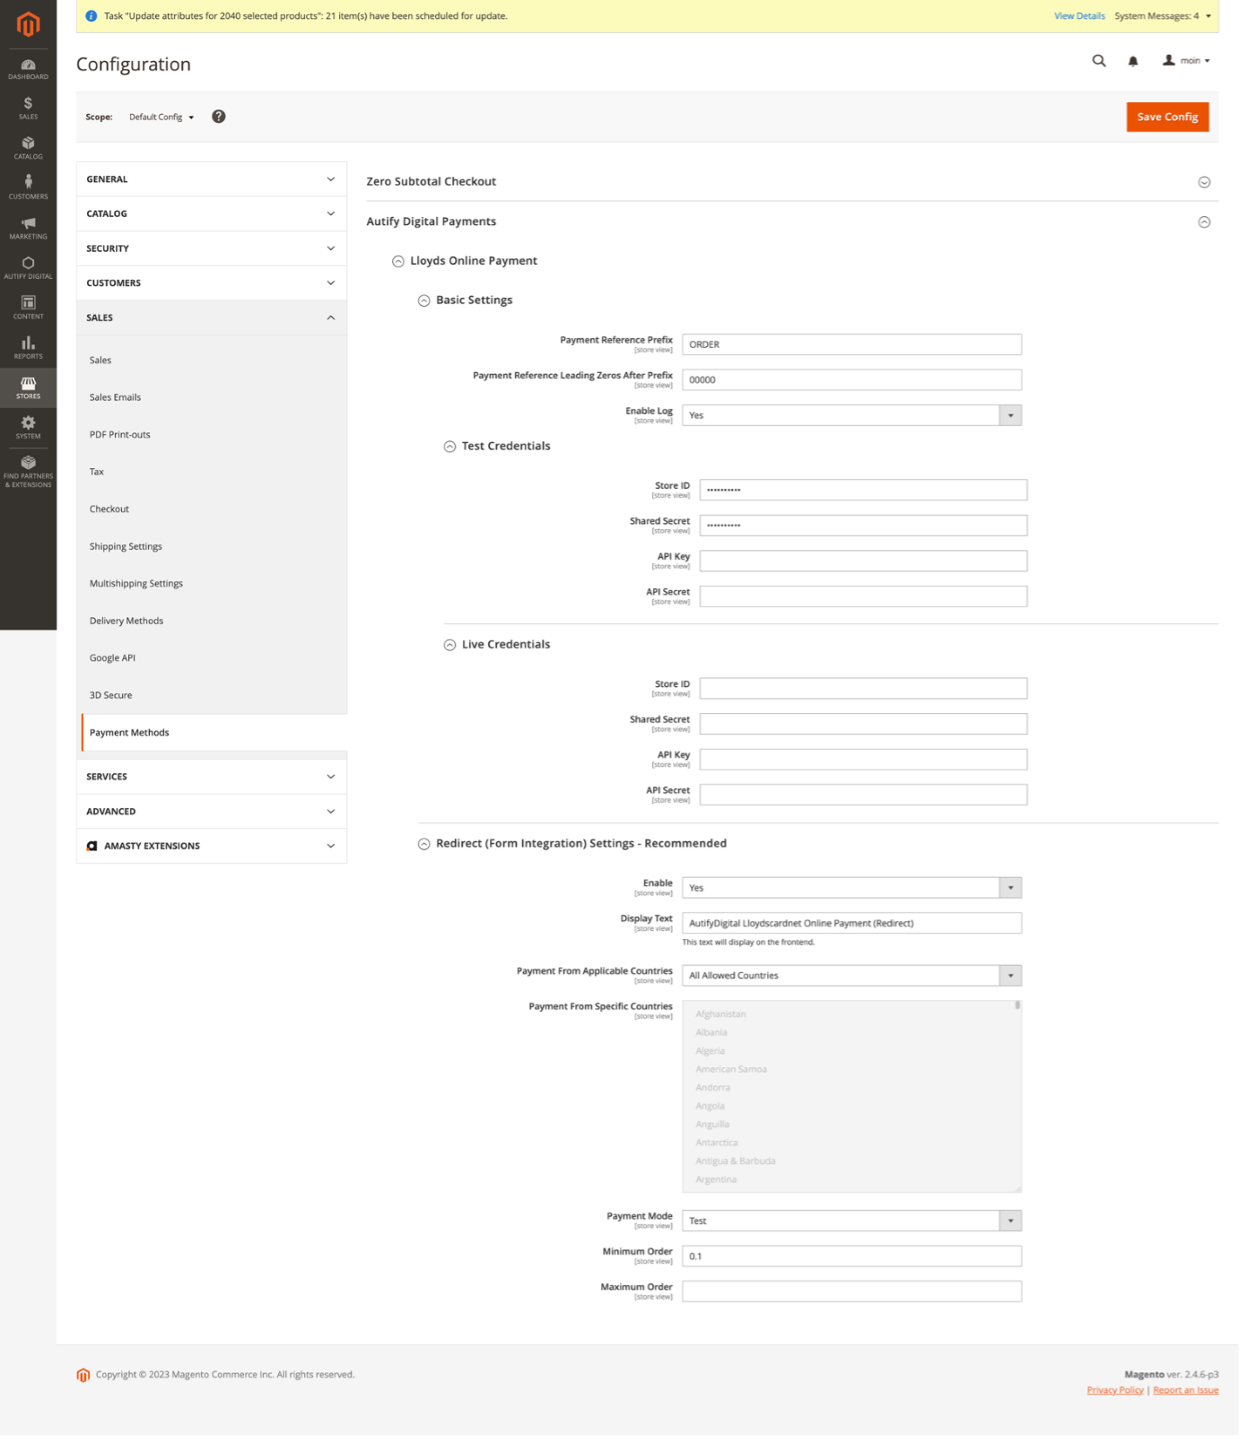Click the Live Credentials API Key field
The height and width of the screenshot is (1439, 1243).
[863, 760]
